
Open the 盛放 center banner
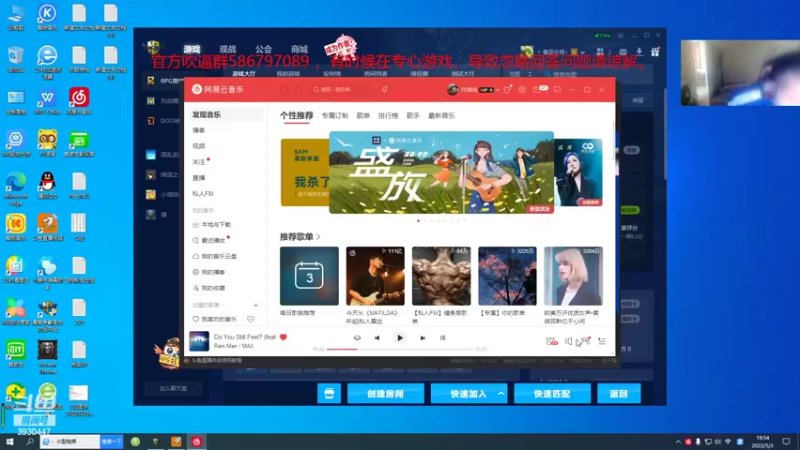point(441,172)
